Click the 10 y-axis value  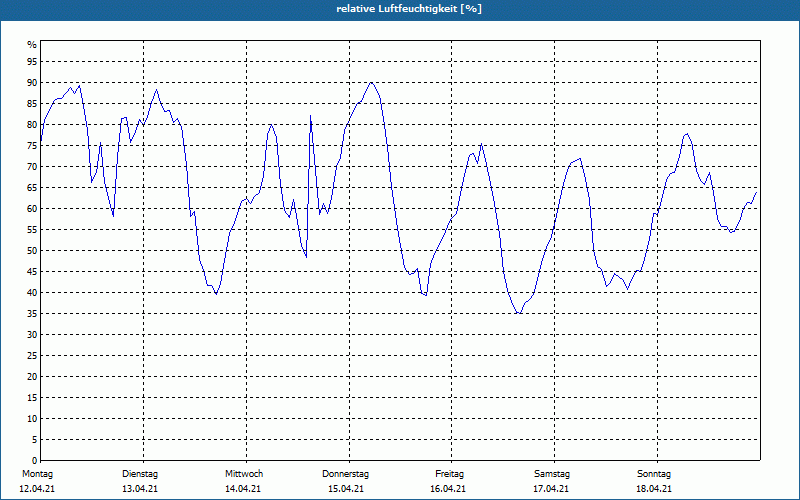(32, 418)
